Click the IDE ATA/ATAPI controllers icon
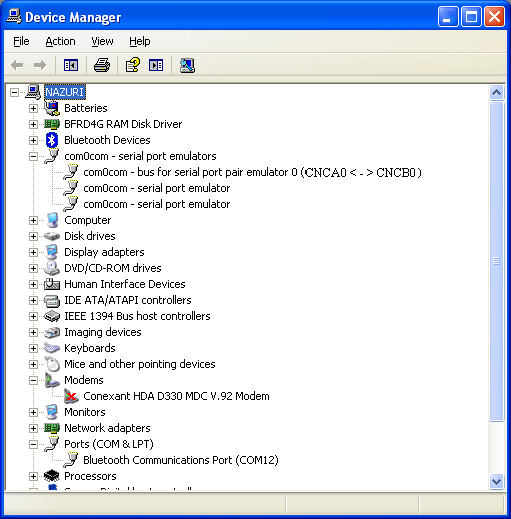The image size is (511, 519). tap(52, 300)
